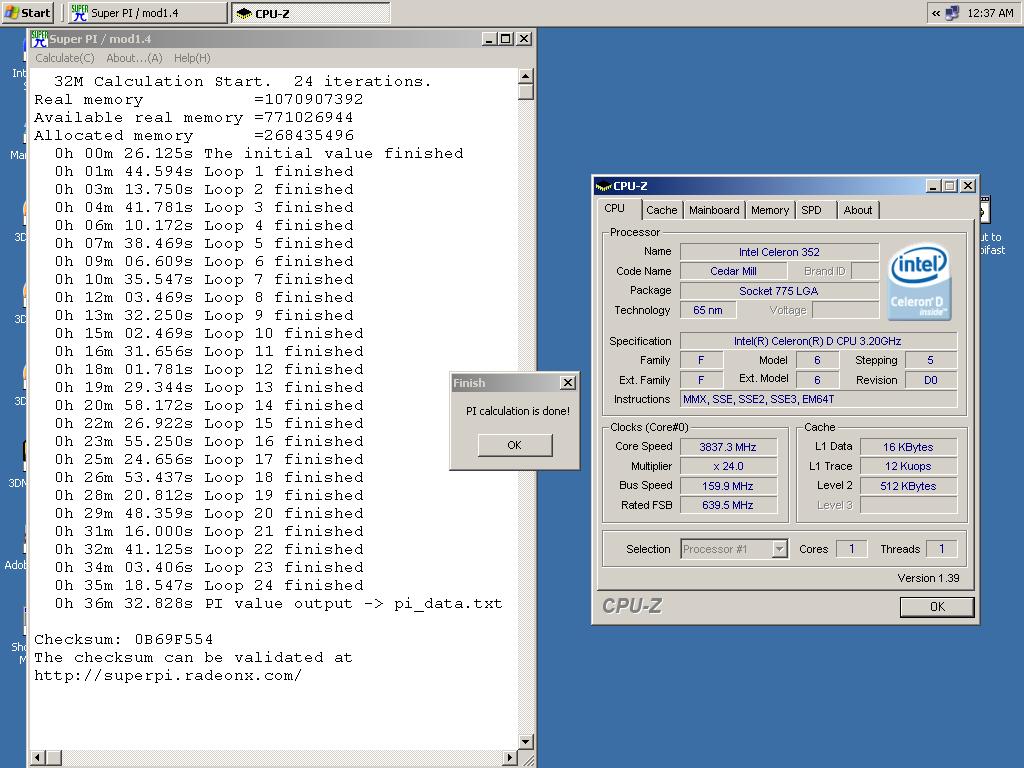
Task: Click the Level 2 cache value 512 KBytes
Action: tap(908, 486)
